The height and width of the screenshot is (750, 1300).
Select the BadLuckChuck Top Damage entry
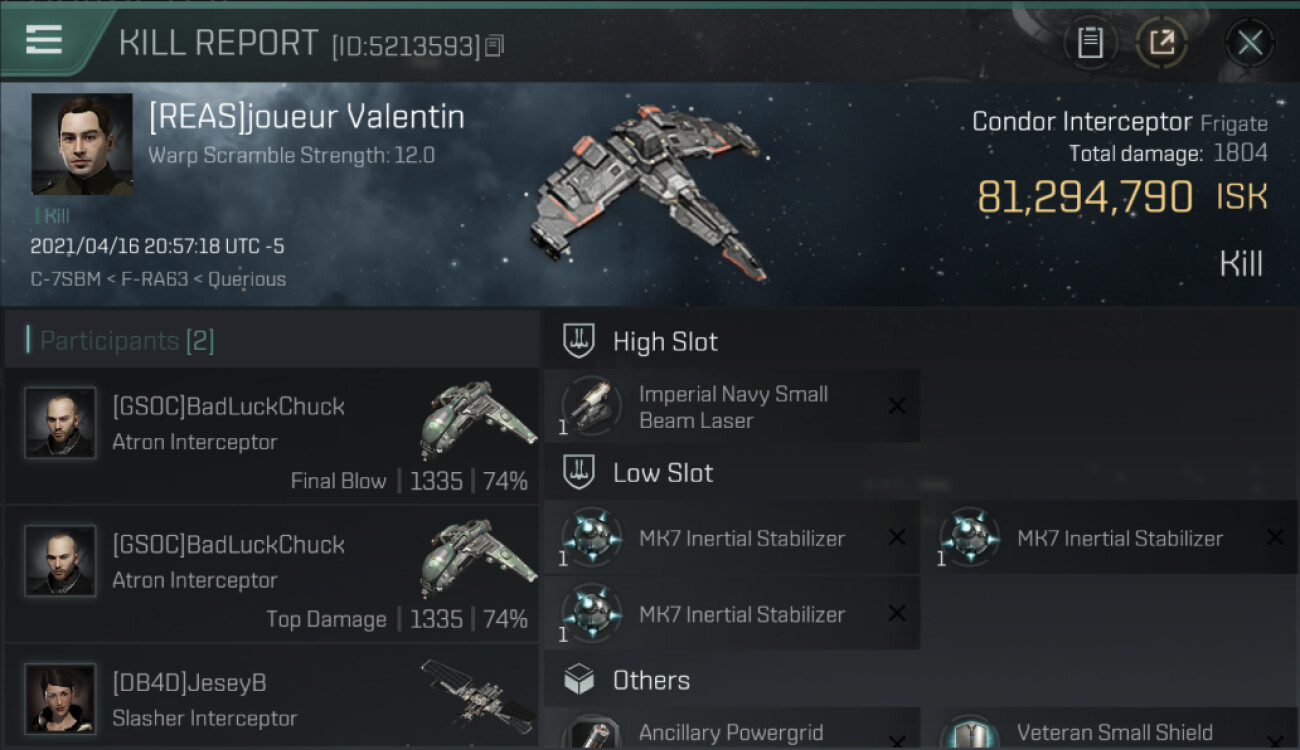271,574
